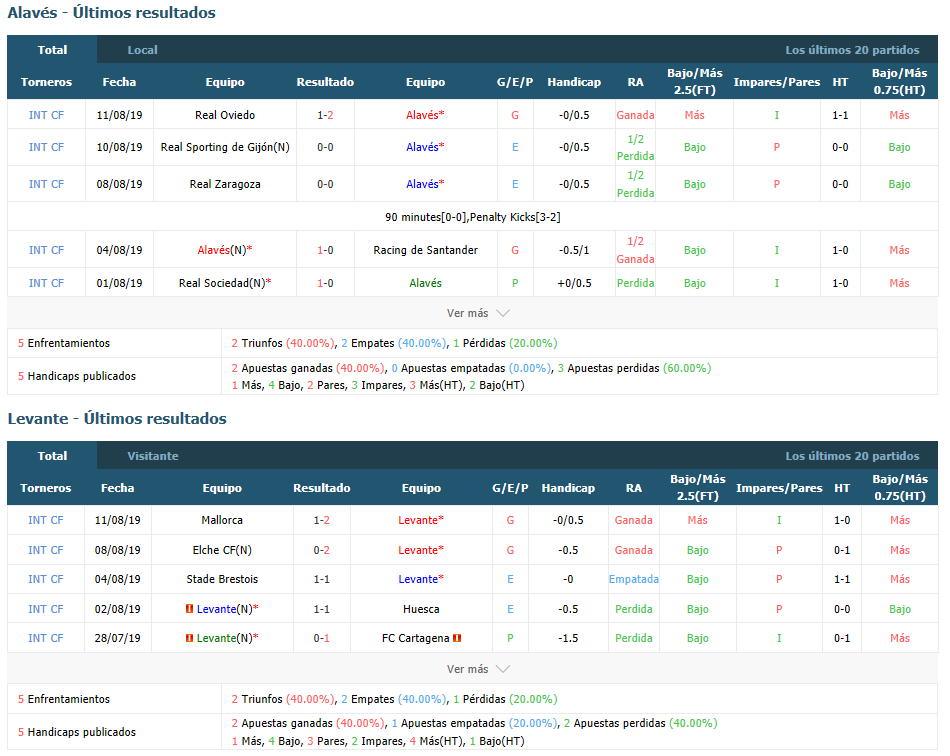Viewport: 950px width, 756px height.
Task: Click date 28/07/19 in Levante table
Action: coord(118,638)
